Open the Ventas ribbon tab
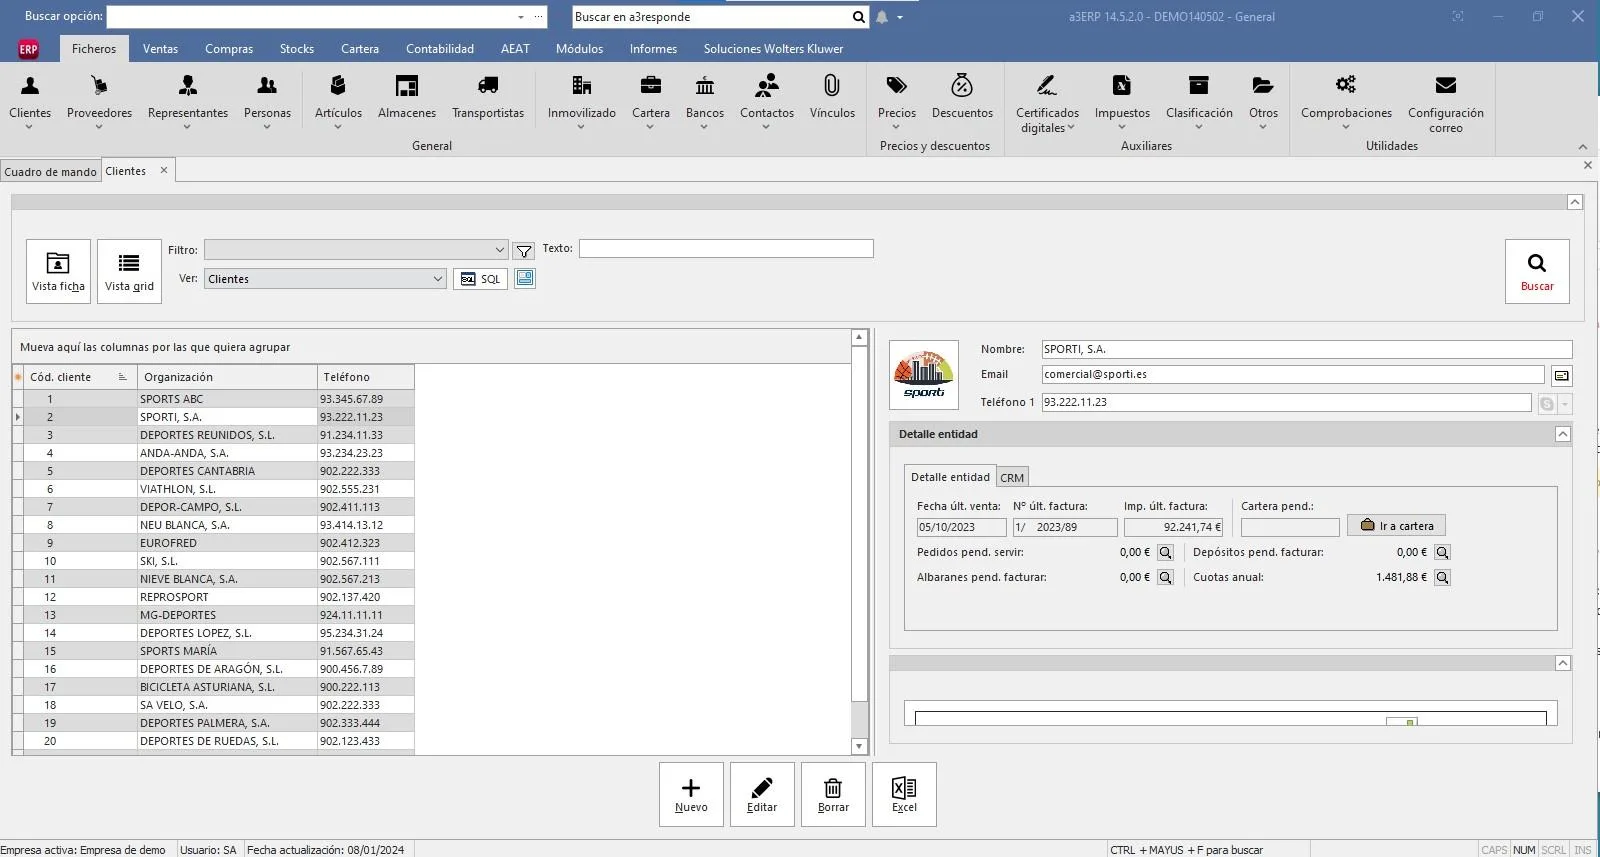 (x=160, y=49)
